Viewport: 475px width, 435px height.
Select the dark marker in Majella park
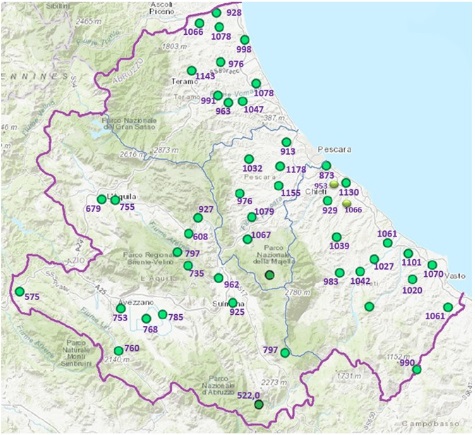pyautogui.click(x=270, y=275)
